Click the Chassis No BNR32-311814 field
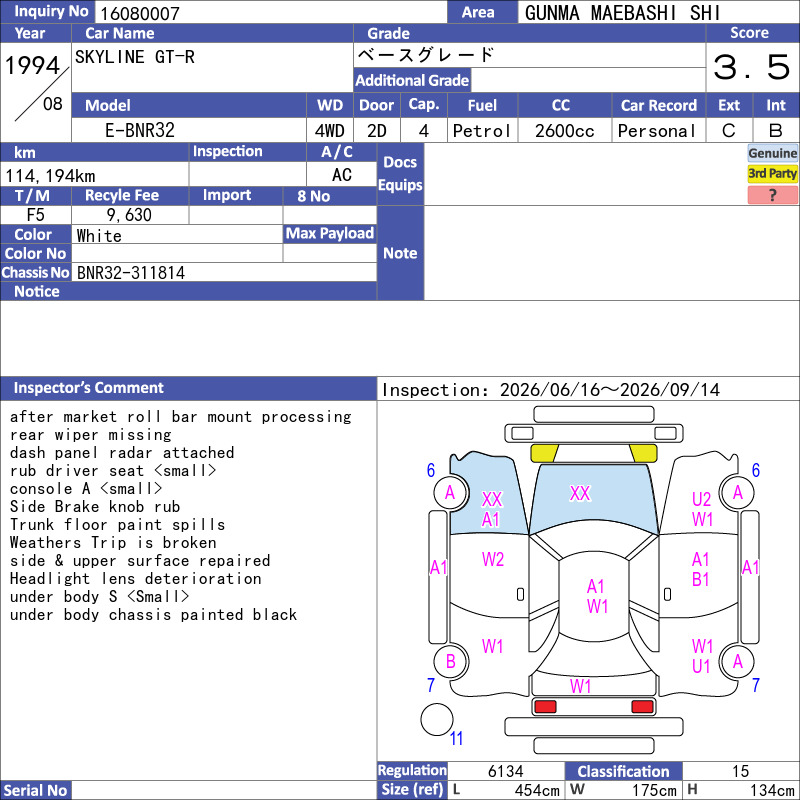 tap(224, 272)
